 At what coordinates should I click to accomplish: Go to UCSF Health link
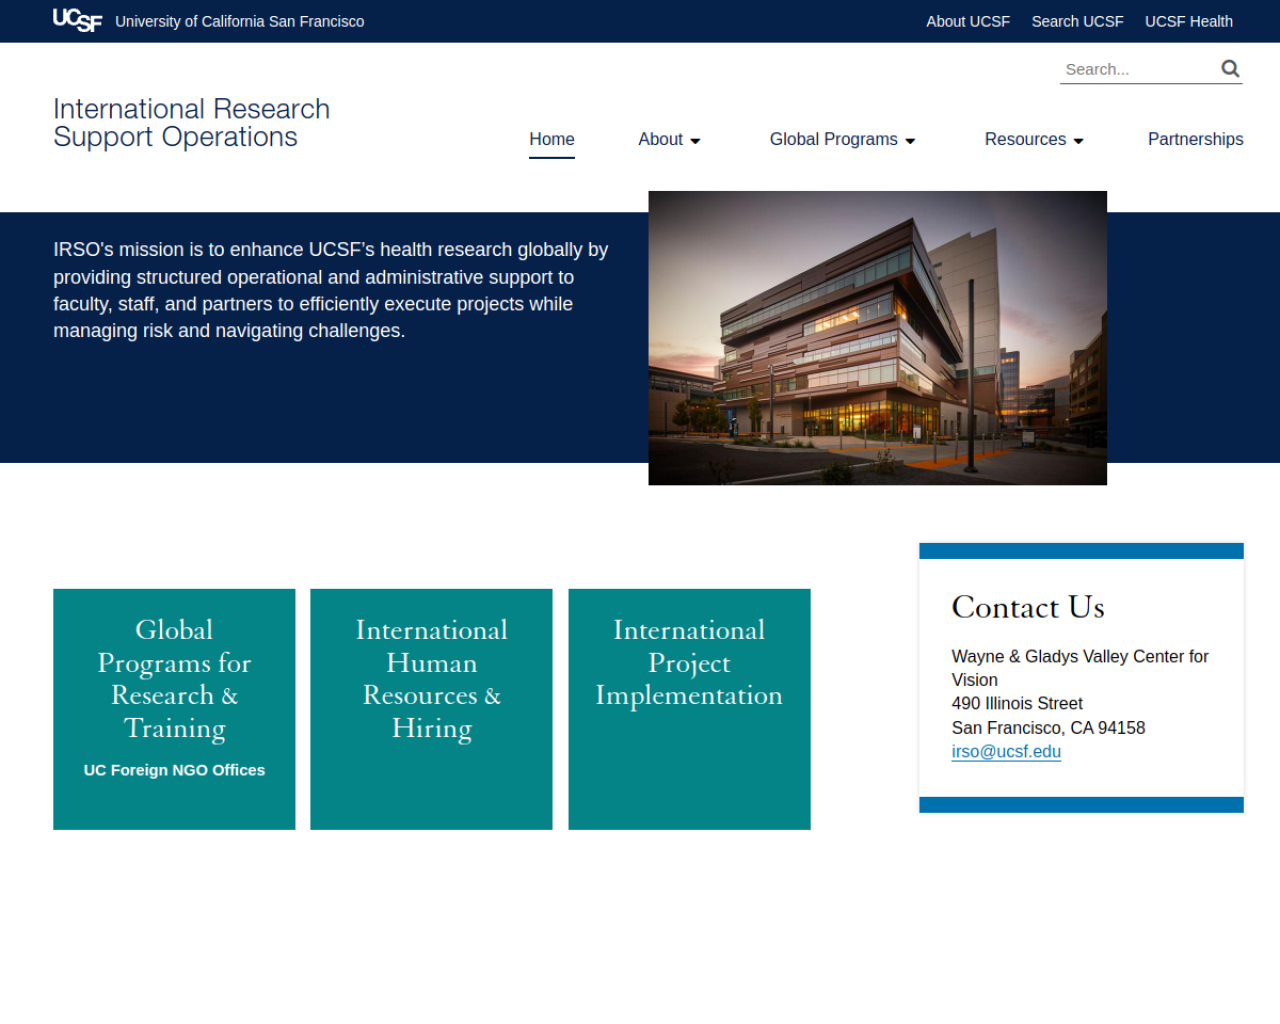(1188, 21)
